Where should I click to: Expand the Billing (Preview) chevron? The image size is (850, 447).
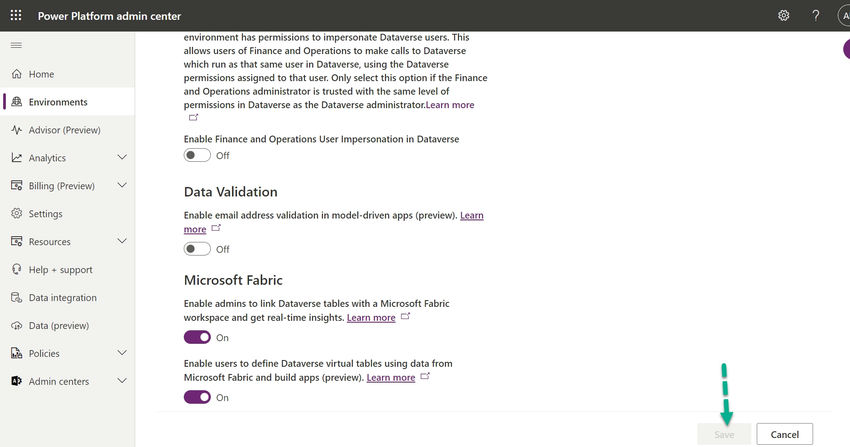pos(122,186)
